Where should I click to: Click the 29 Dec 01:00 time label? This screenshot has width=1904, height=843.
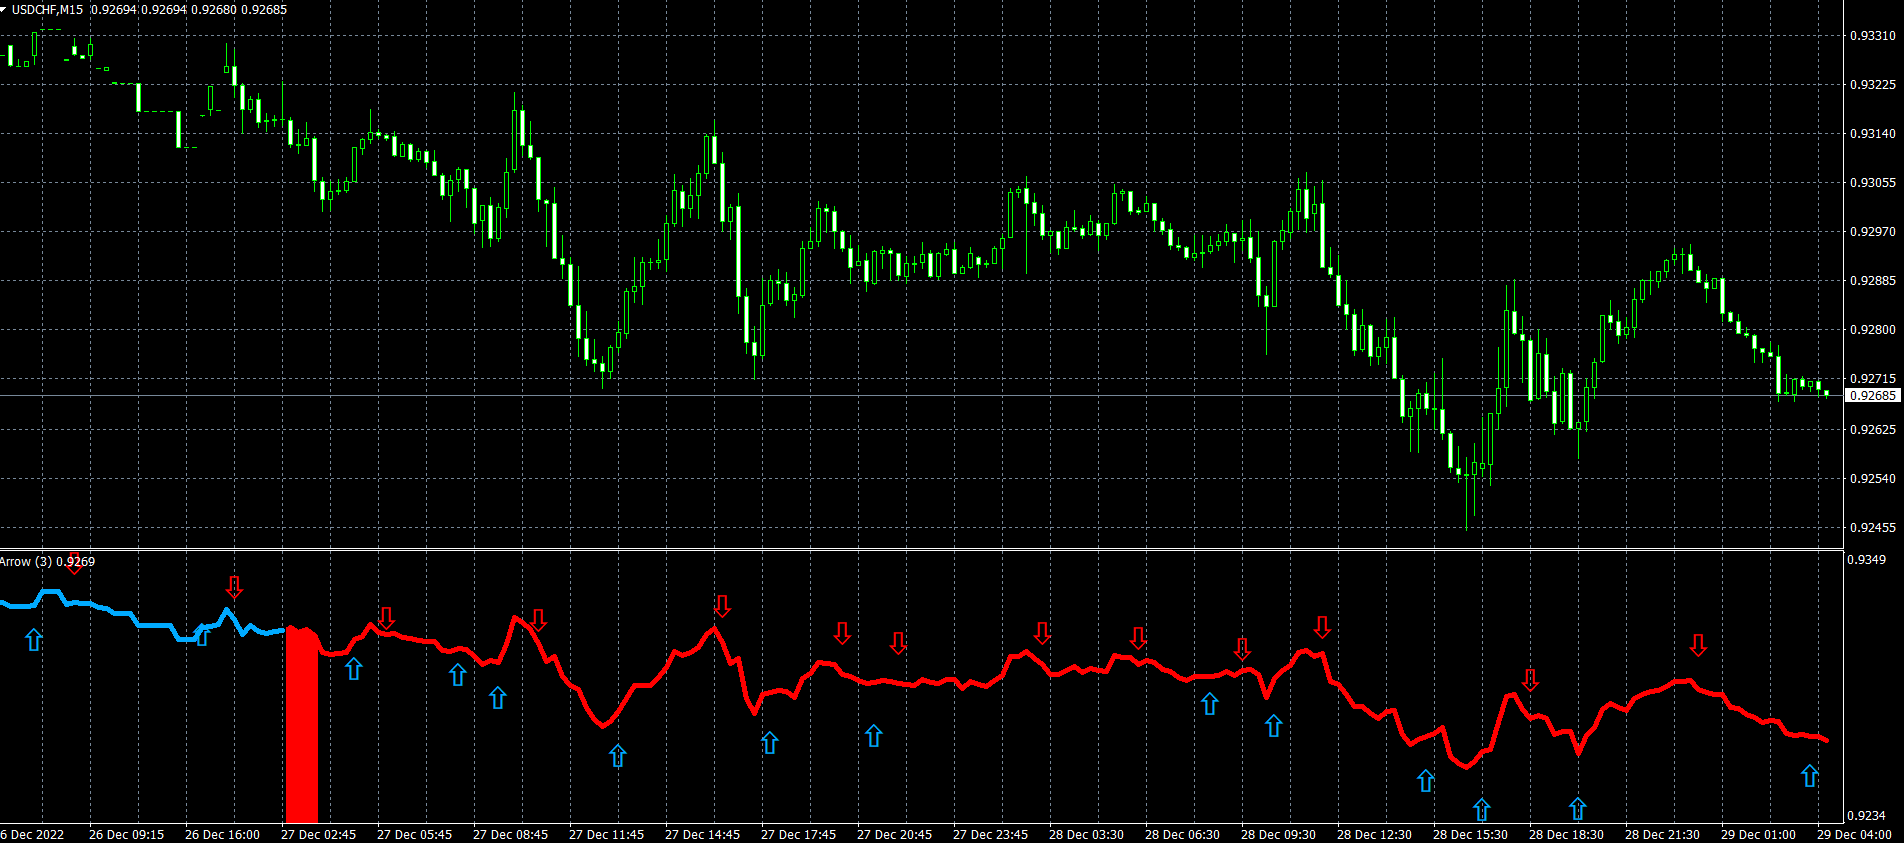pos(1759,835)
